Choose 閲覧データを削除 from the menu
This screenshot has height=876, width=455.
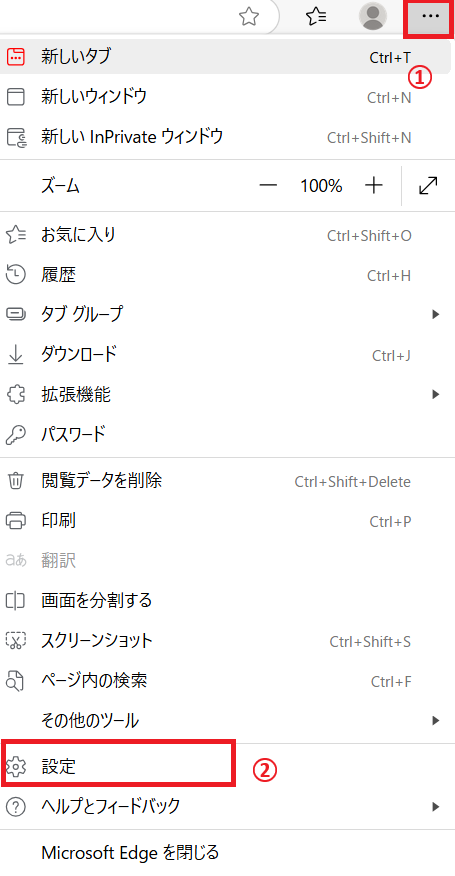[225, 481]
